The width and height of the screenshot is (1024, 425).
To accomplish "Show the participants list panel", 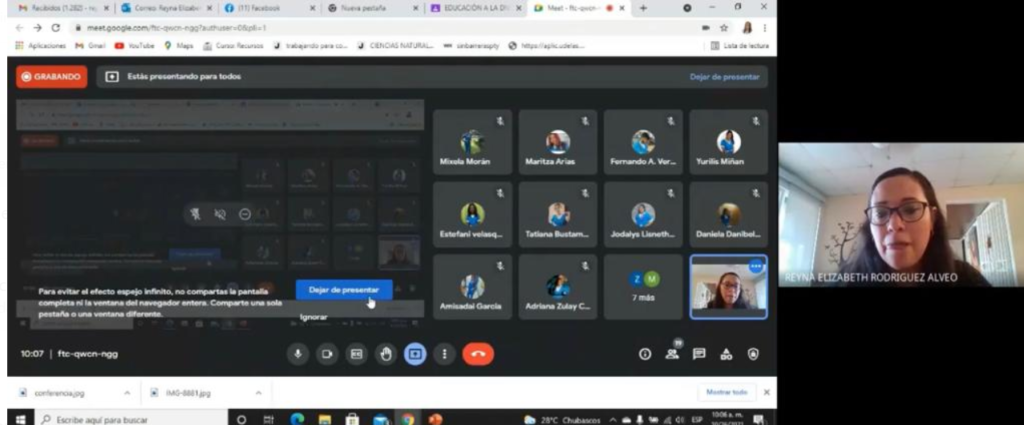I will click(672, 354).
